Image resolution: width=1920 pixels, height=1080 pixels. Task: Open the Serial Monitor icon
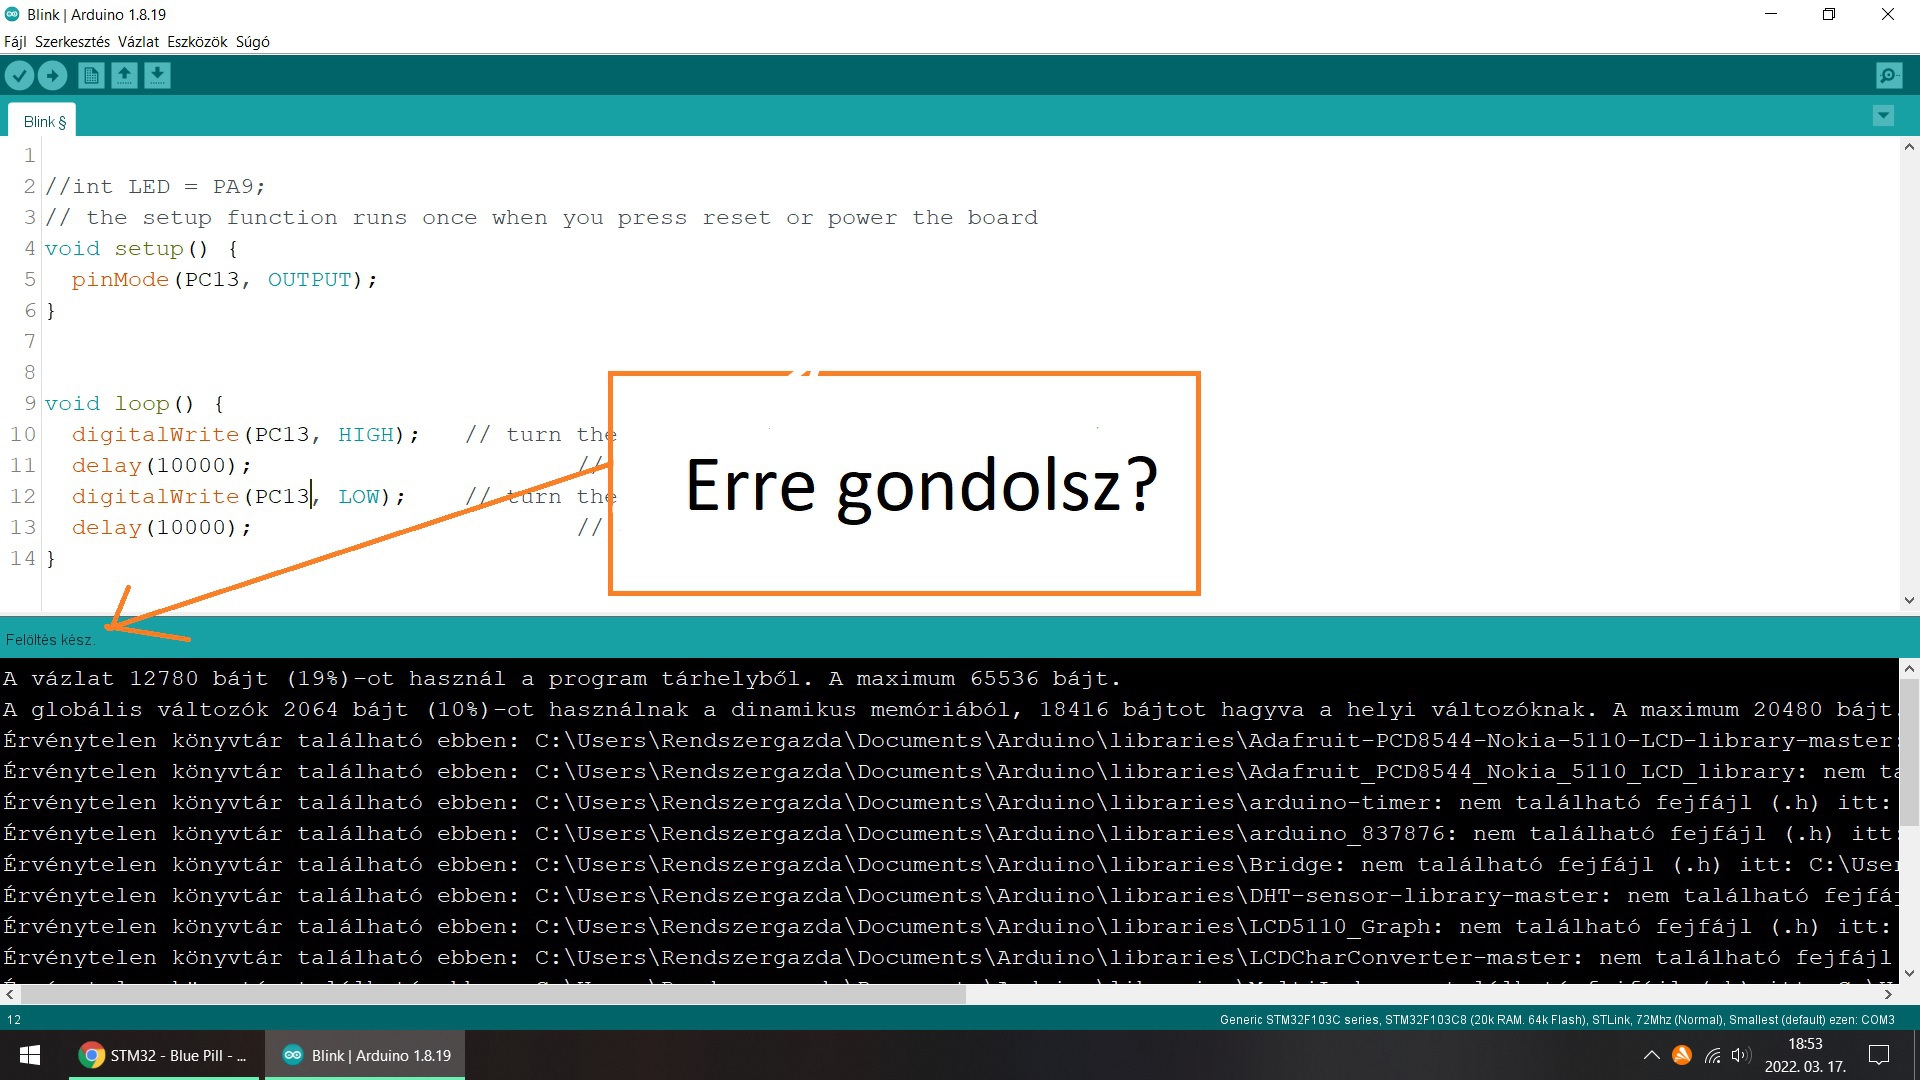1889,76
